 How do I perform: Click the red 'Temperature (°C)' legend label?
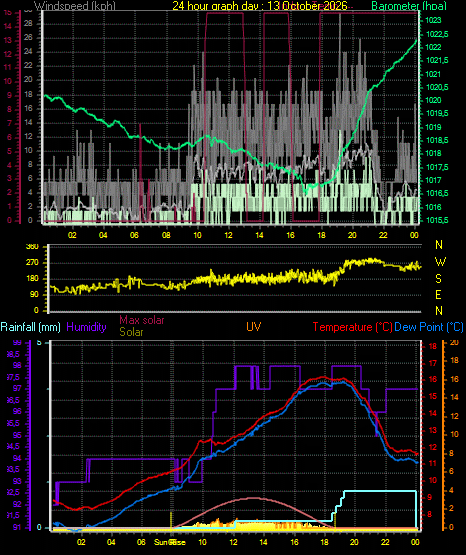352,327
